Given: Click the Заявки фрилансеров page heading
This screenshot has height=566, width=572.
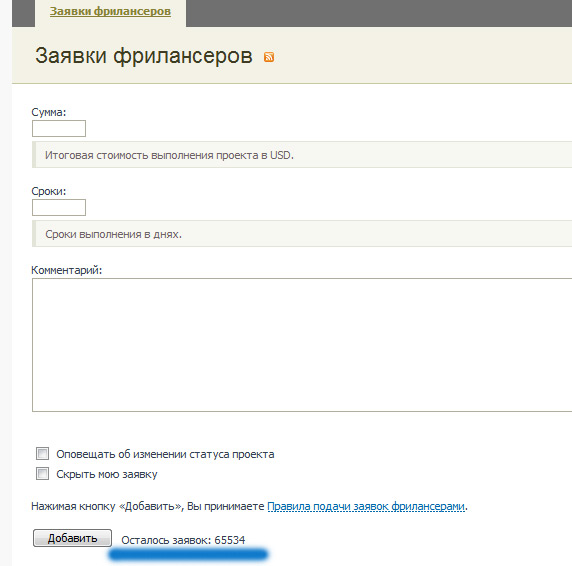Looking at the screenshot, I should (x=144, y=55).
